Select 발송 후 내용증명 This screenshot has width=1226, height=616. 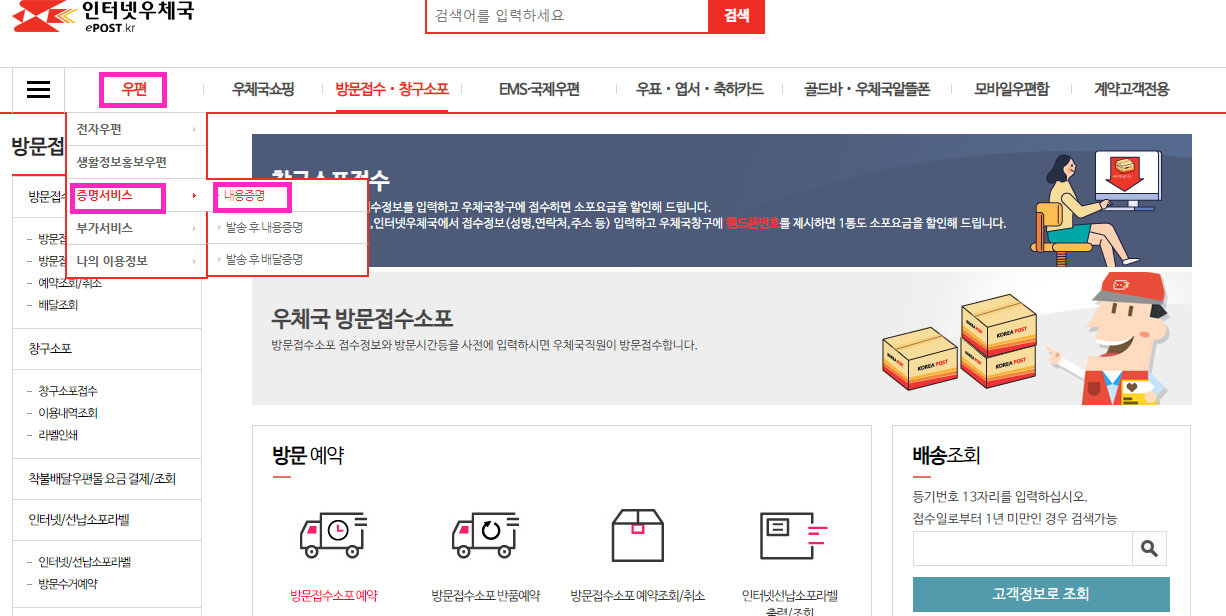264,227
